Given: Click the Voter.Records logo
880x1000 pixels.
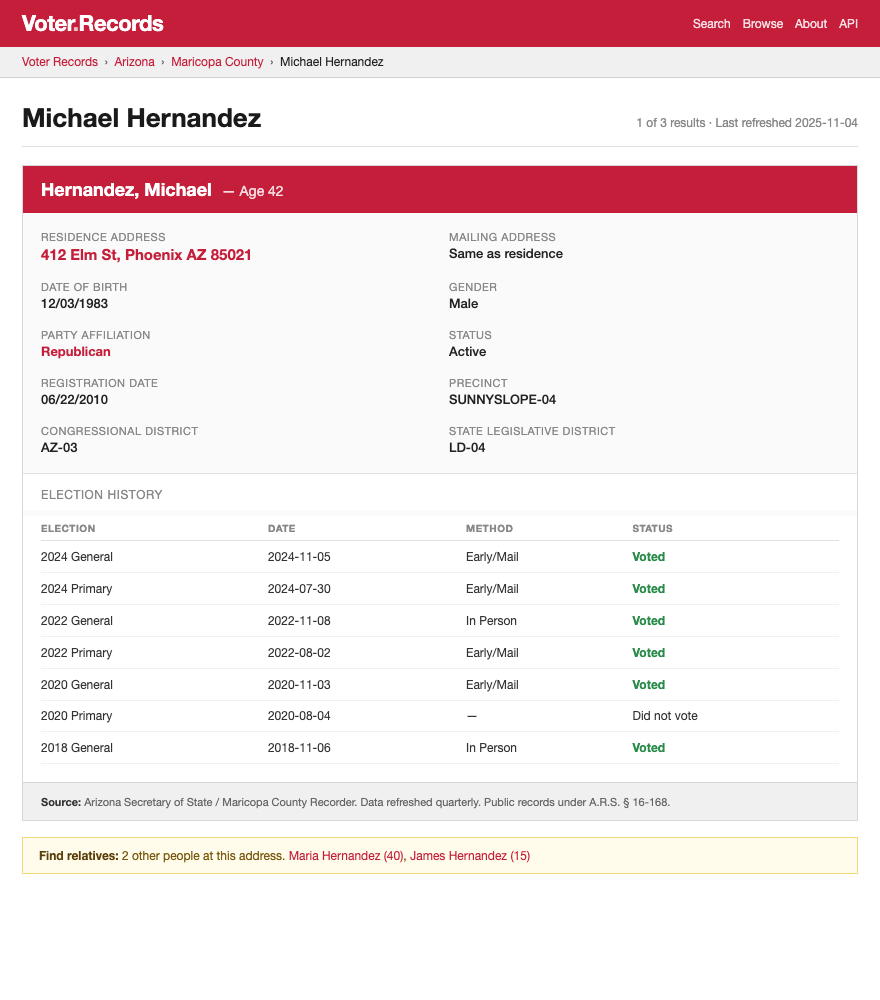Looking at the screenshot, I should (92, 23).
